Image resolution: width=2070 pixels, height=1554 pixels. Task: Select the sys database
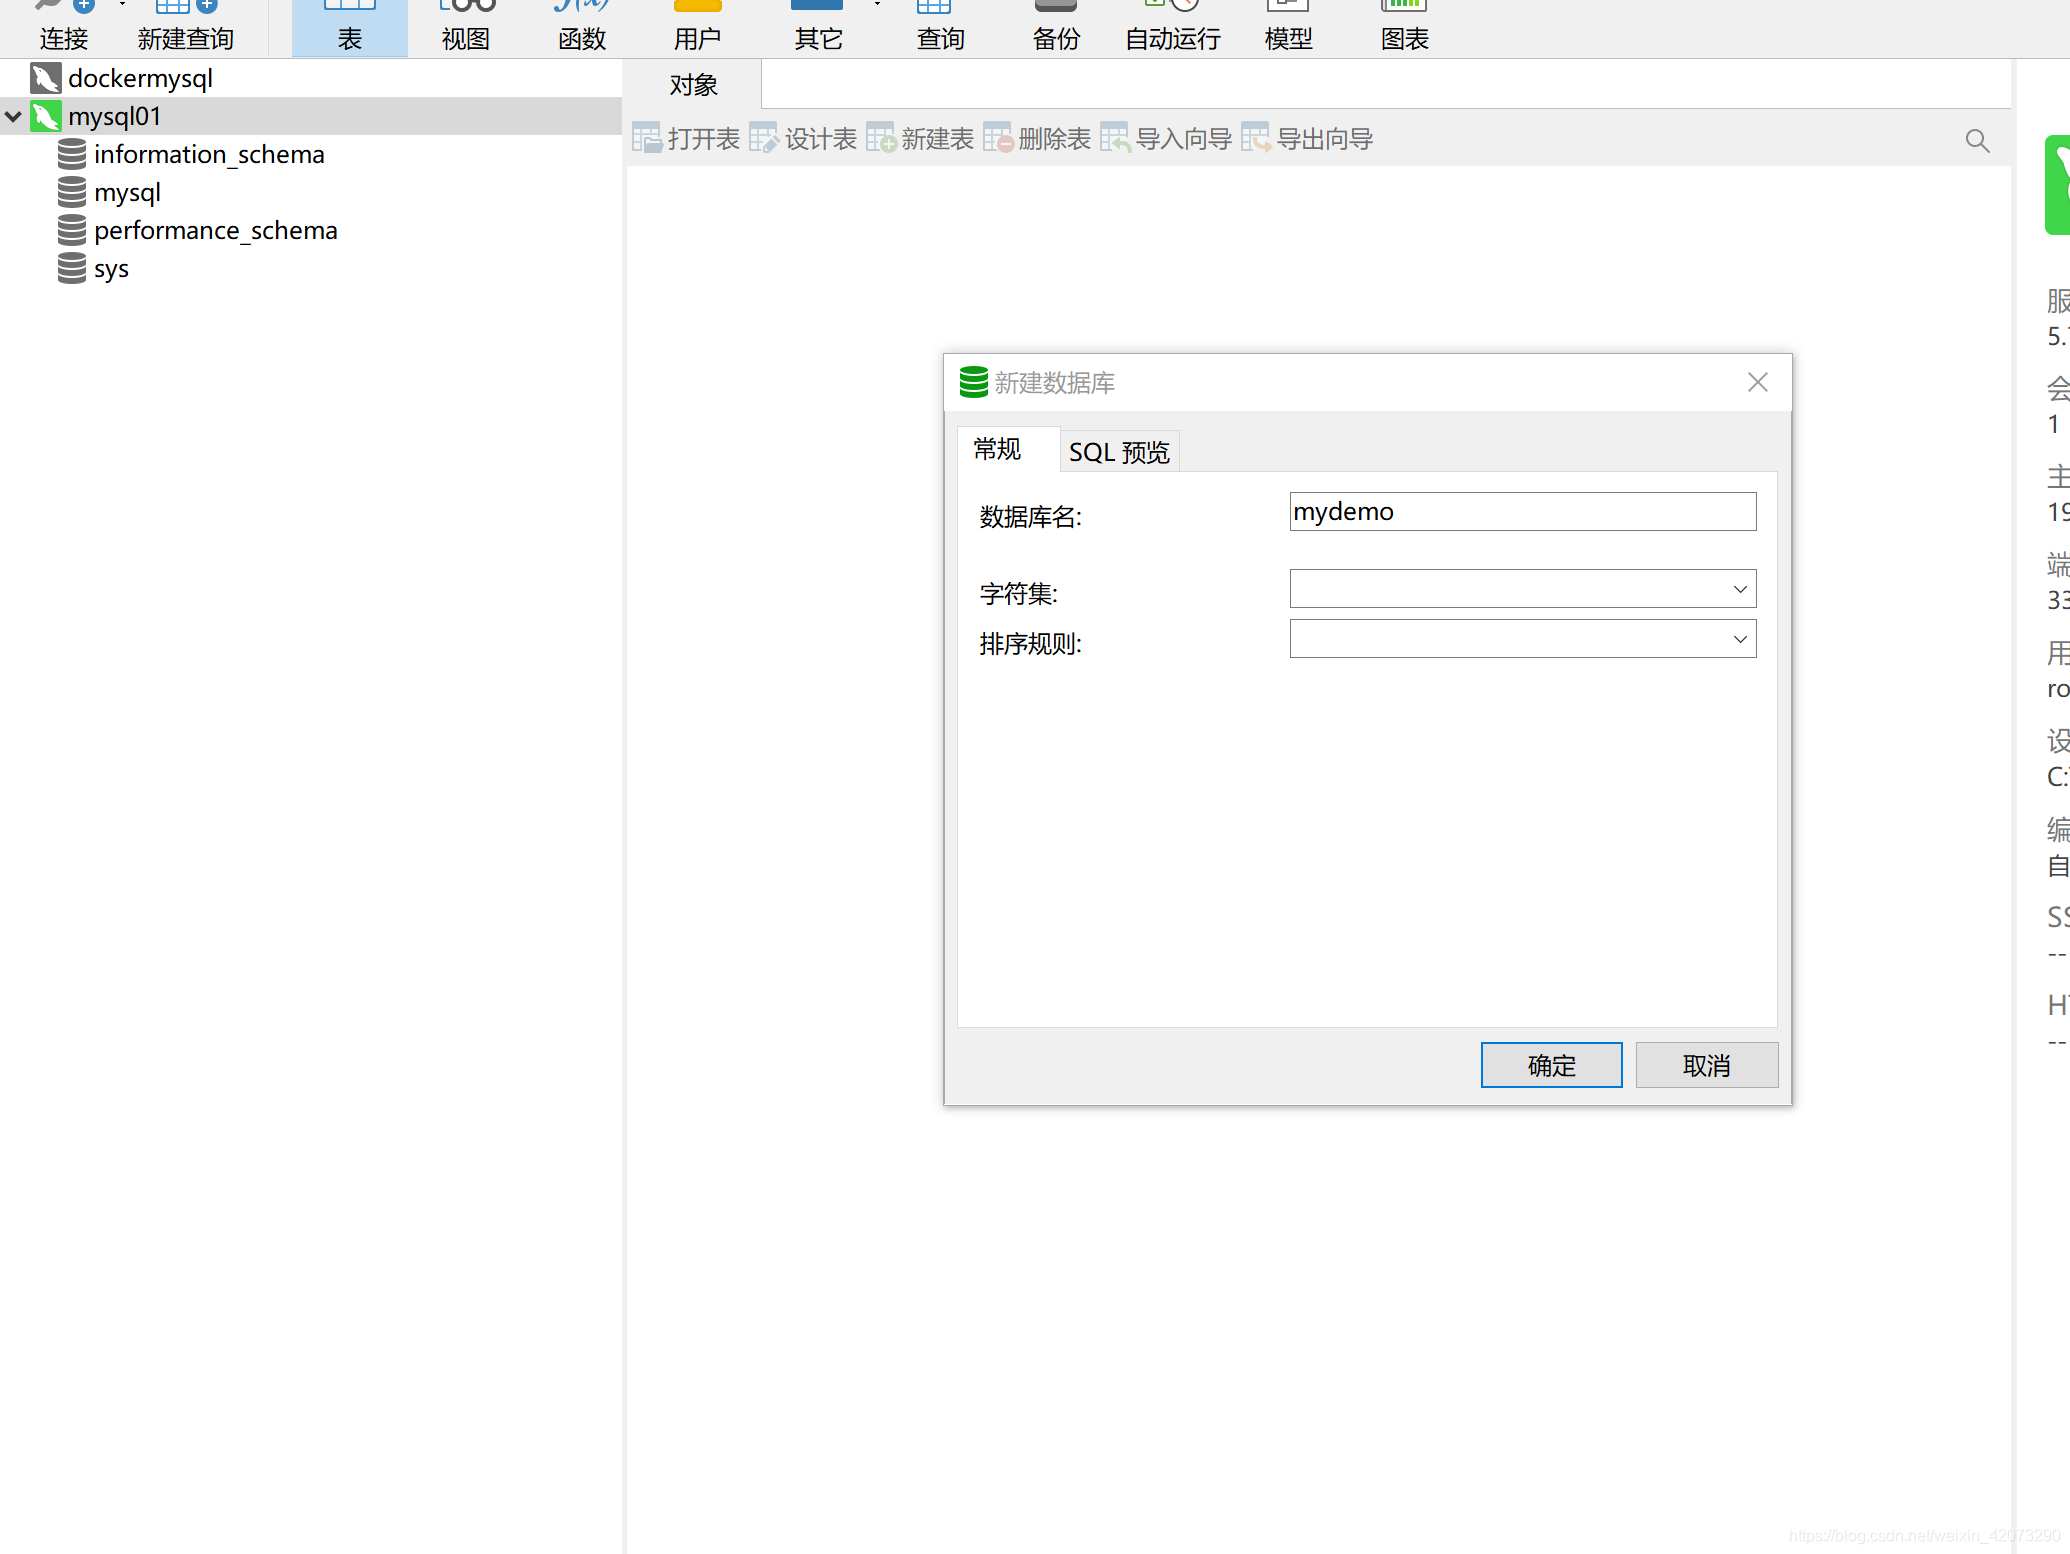111,268
